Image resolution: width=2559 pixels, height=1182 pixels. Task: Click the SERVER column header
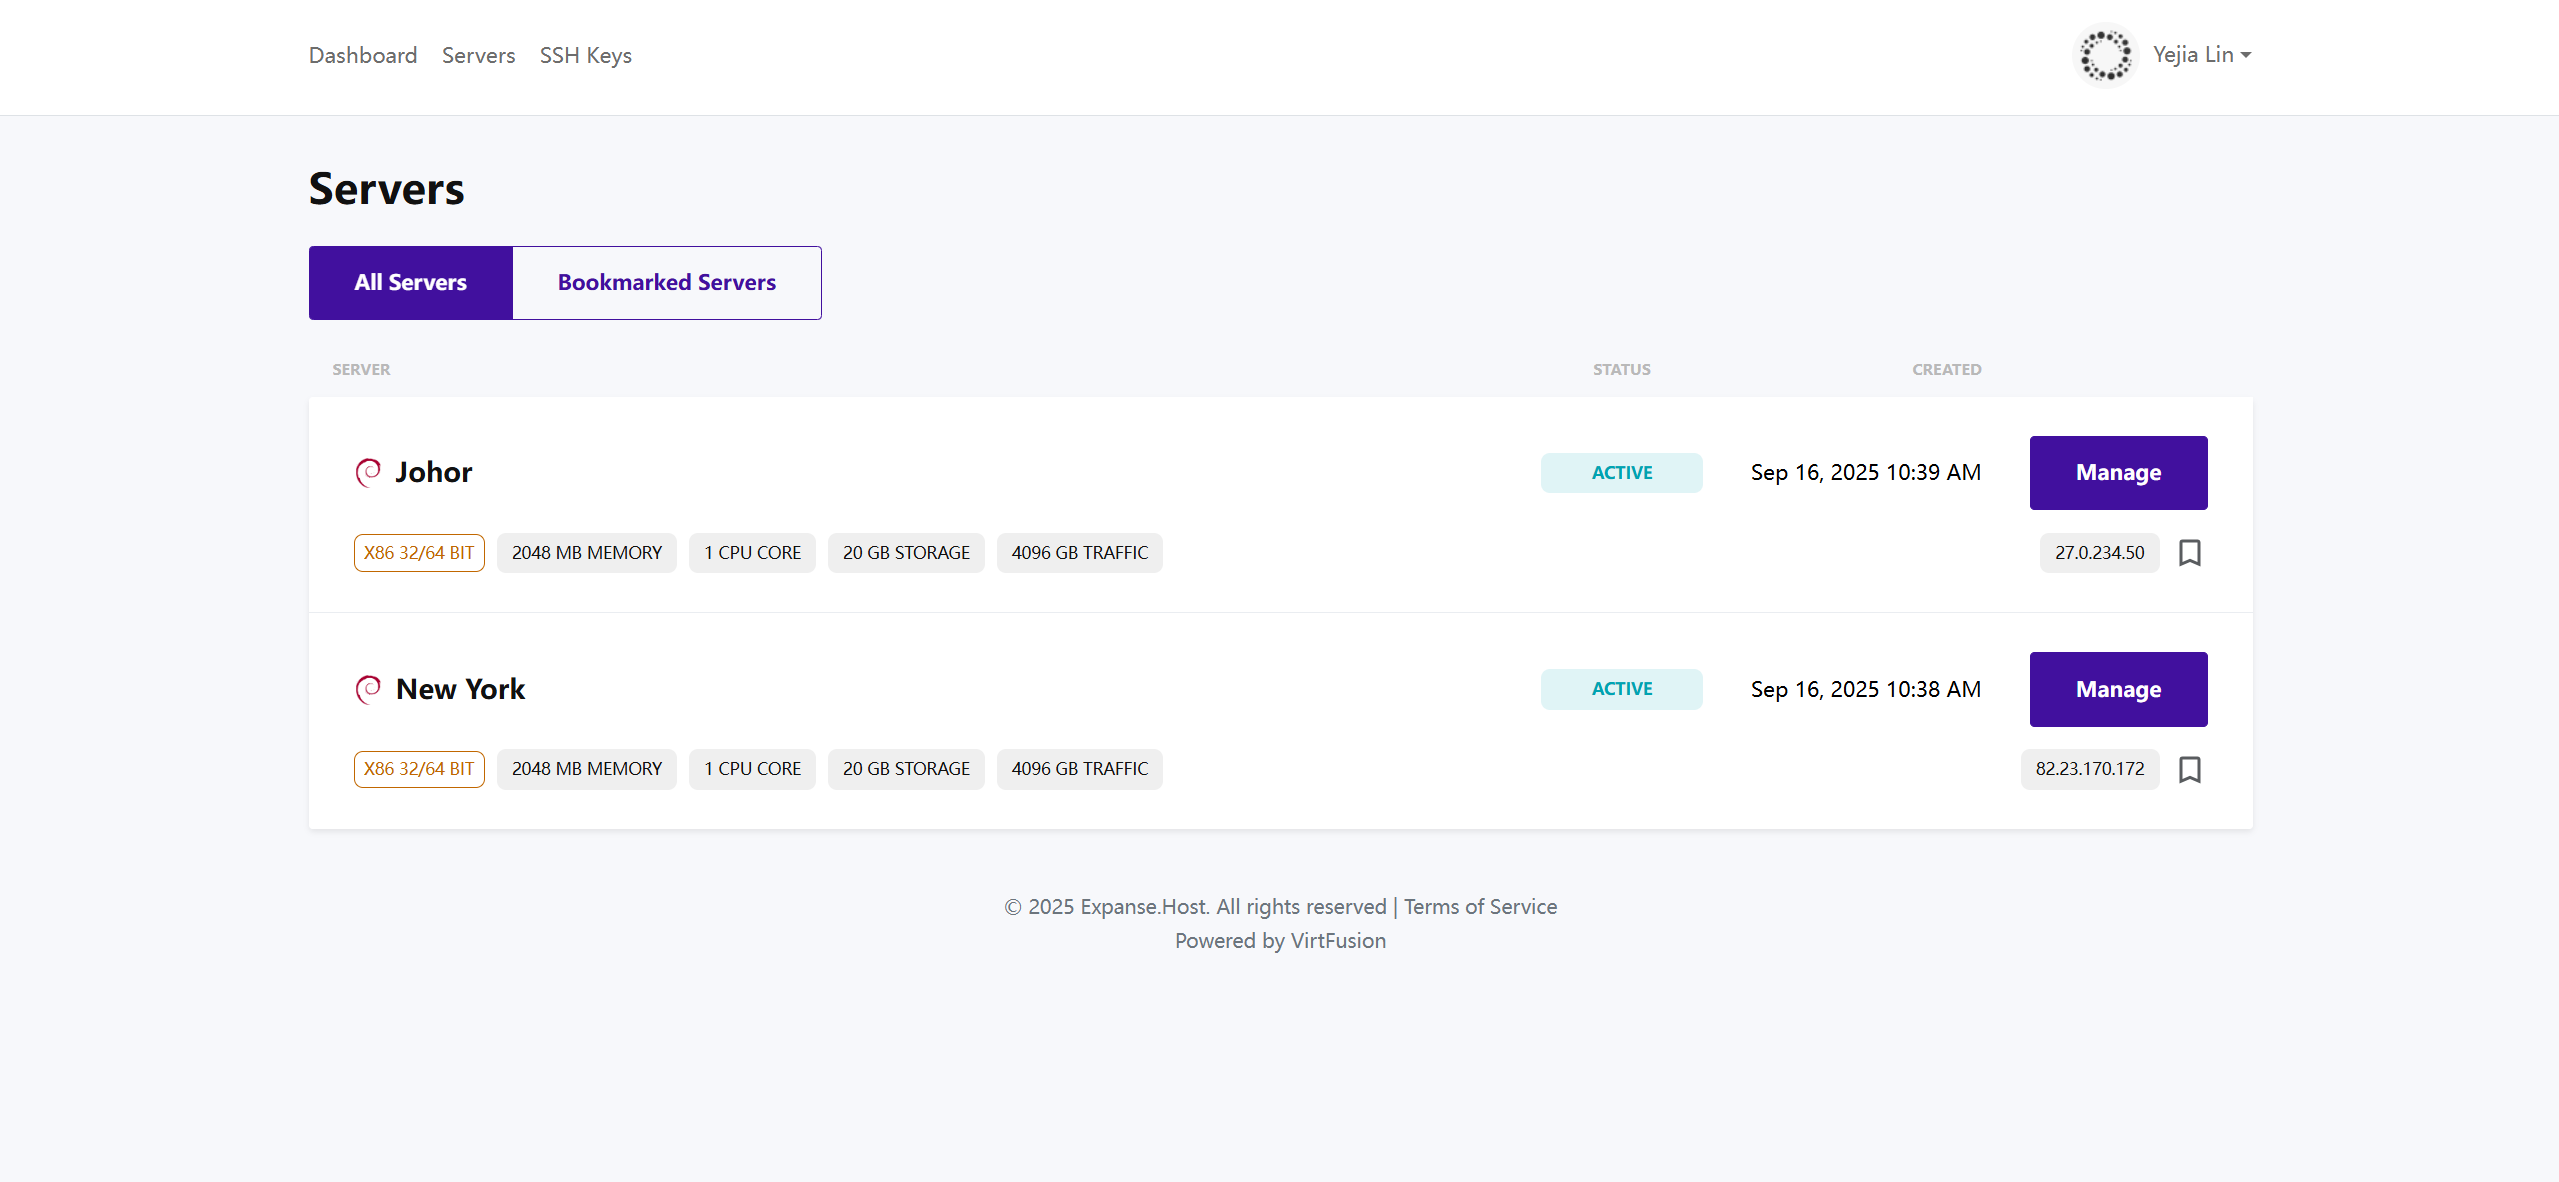point(361,370)
